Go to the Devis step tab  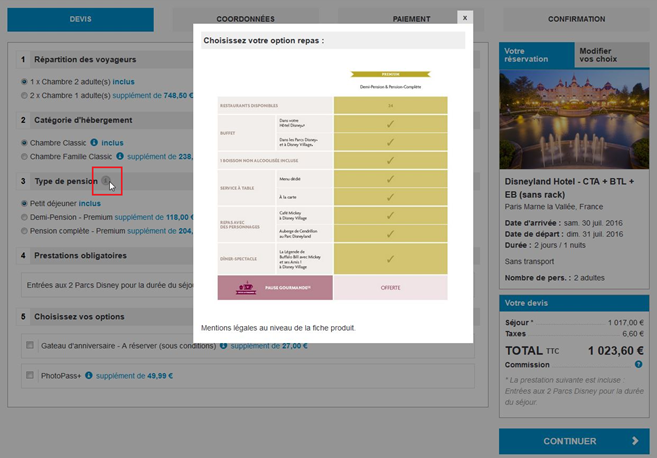click(x=80, y=19)
